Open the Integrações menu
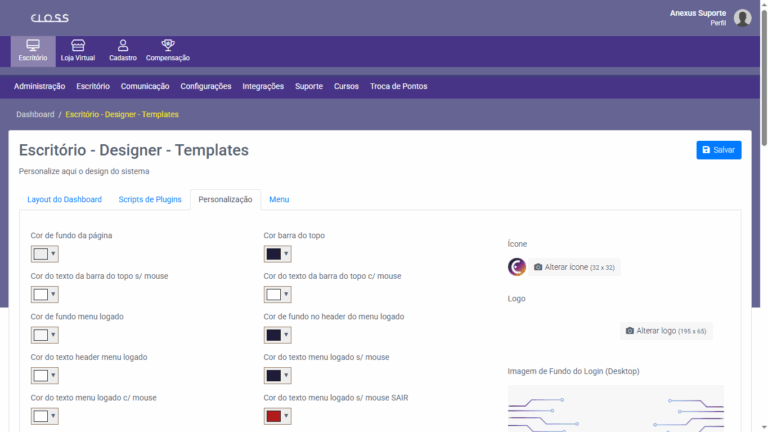 [x=263, y=87]
